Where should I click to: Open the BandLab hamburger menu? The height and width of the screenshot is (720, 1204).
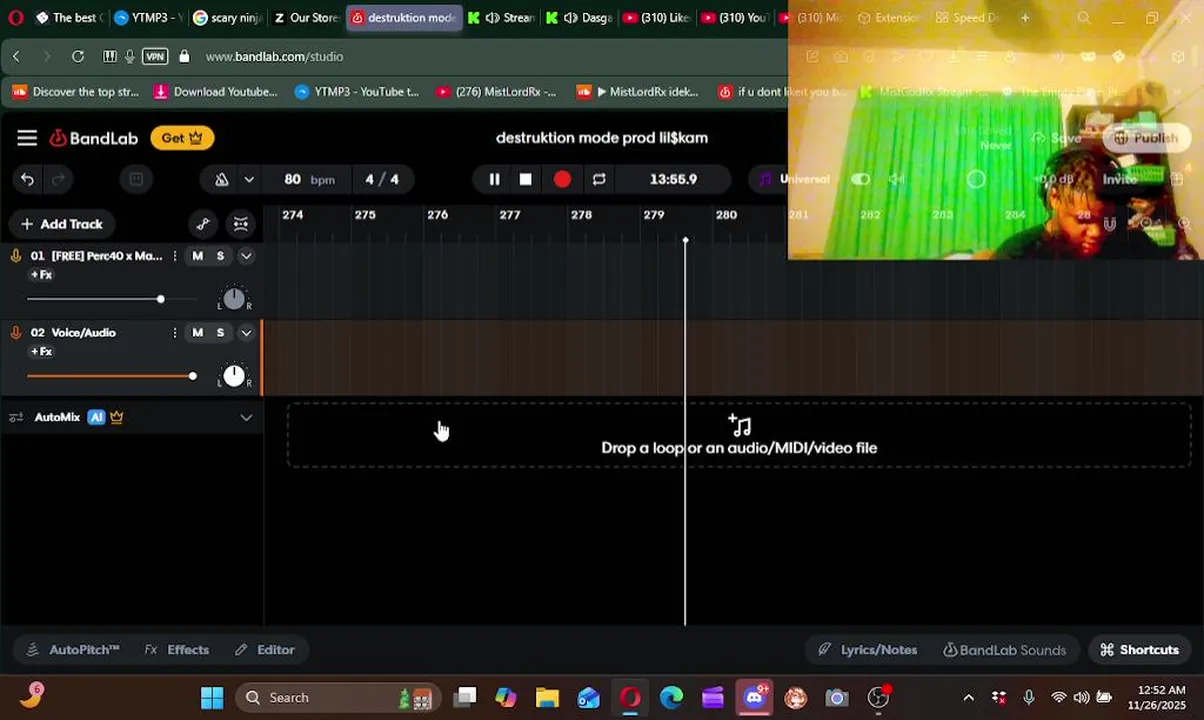pyautogui.click(x=27, y=138)
